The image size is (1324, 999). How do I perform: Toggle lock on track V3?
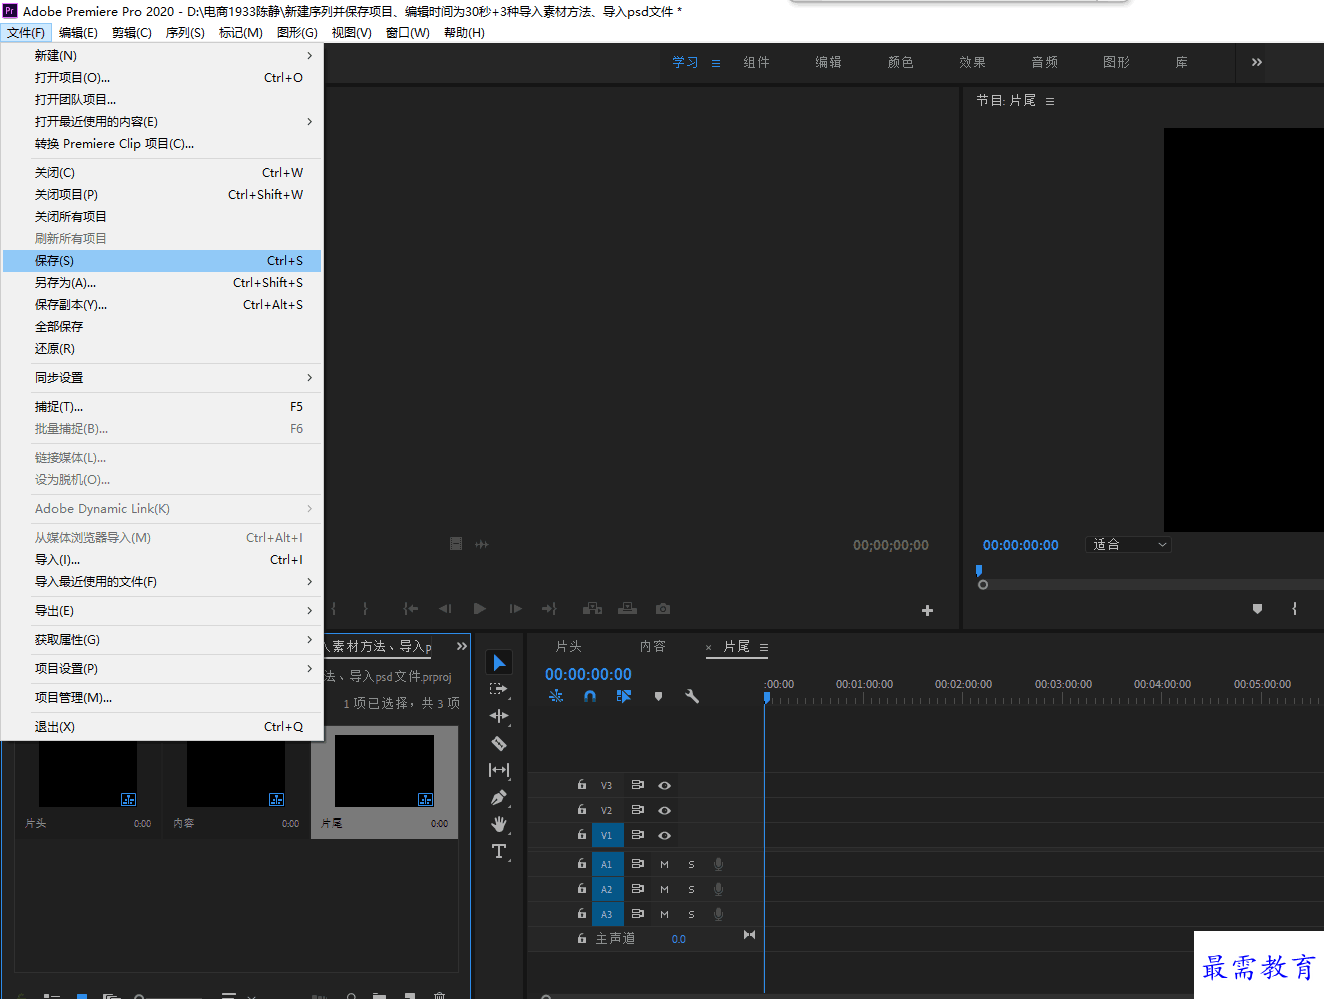[582, 785]
